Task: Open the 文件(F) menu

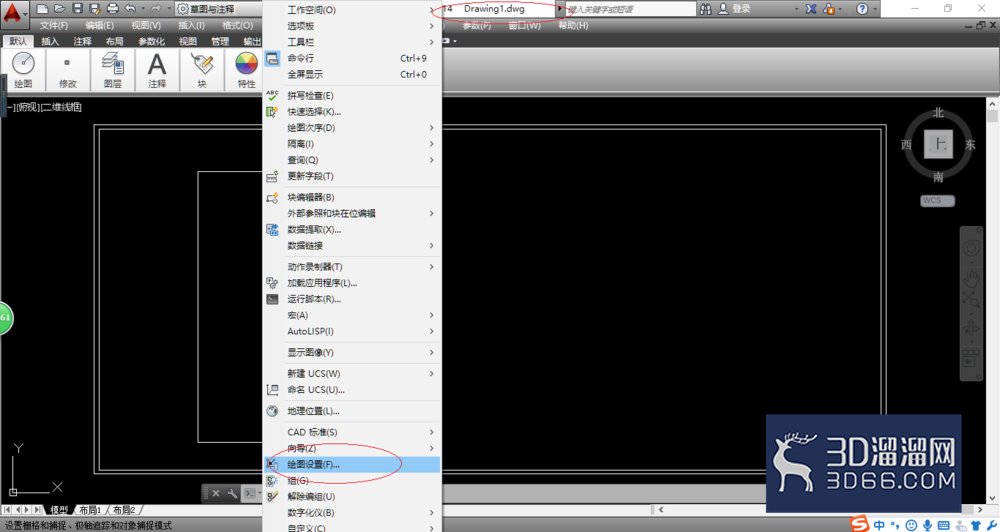Action: 54,26
